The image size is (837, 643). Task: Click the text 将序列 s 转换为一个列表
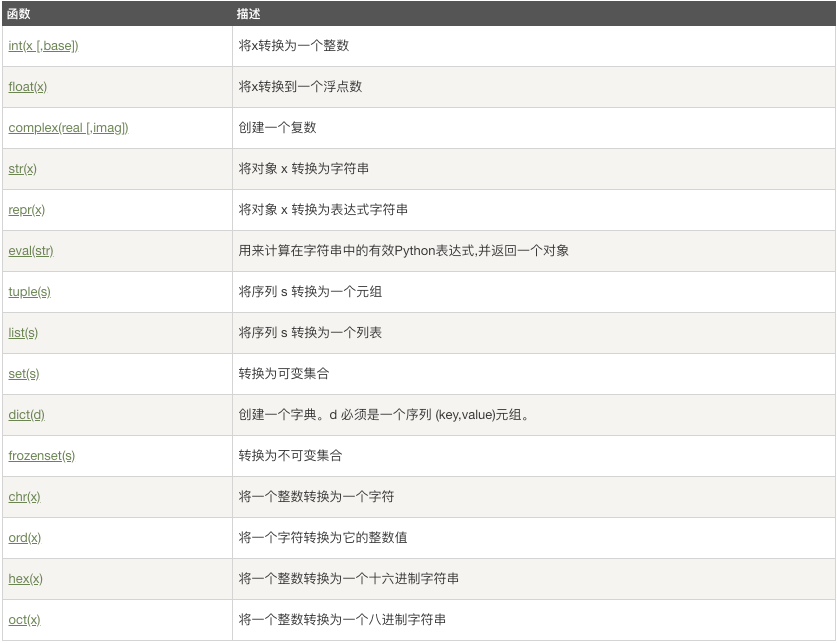pyautogui.click(x=310, y=333)
